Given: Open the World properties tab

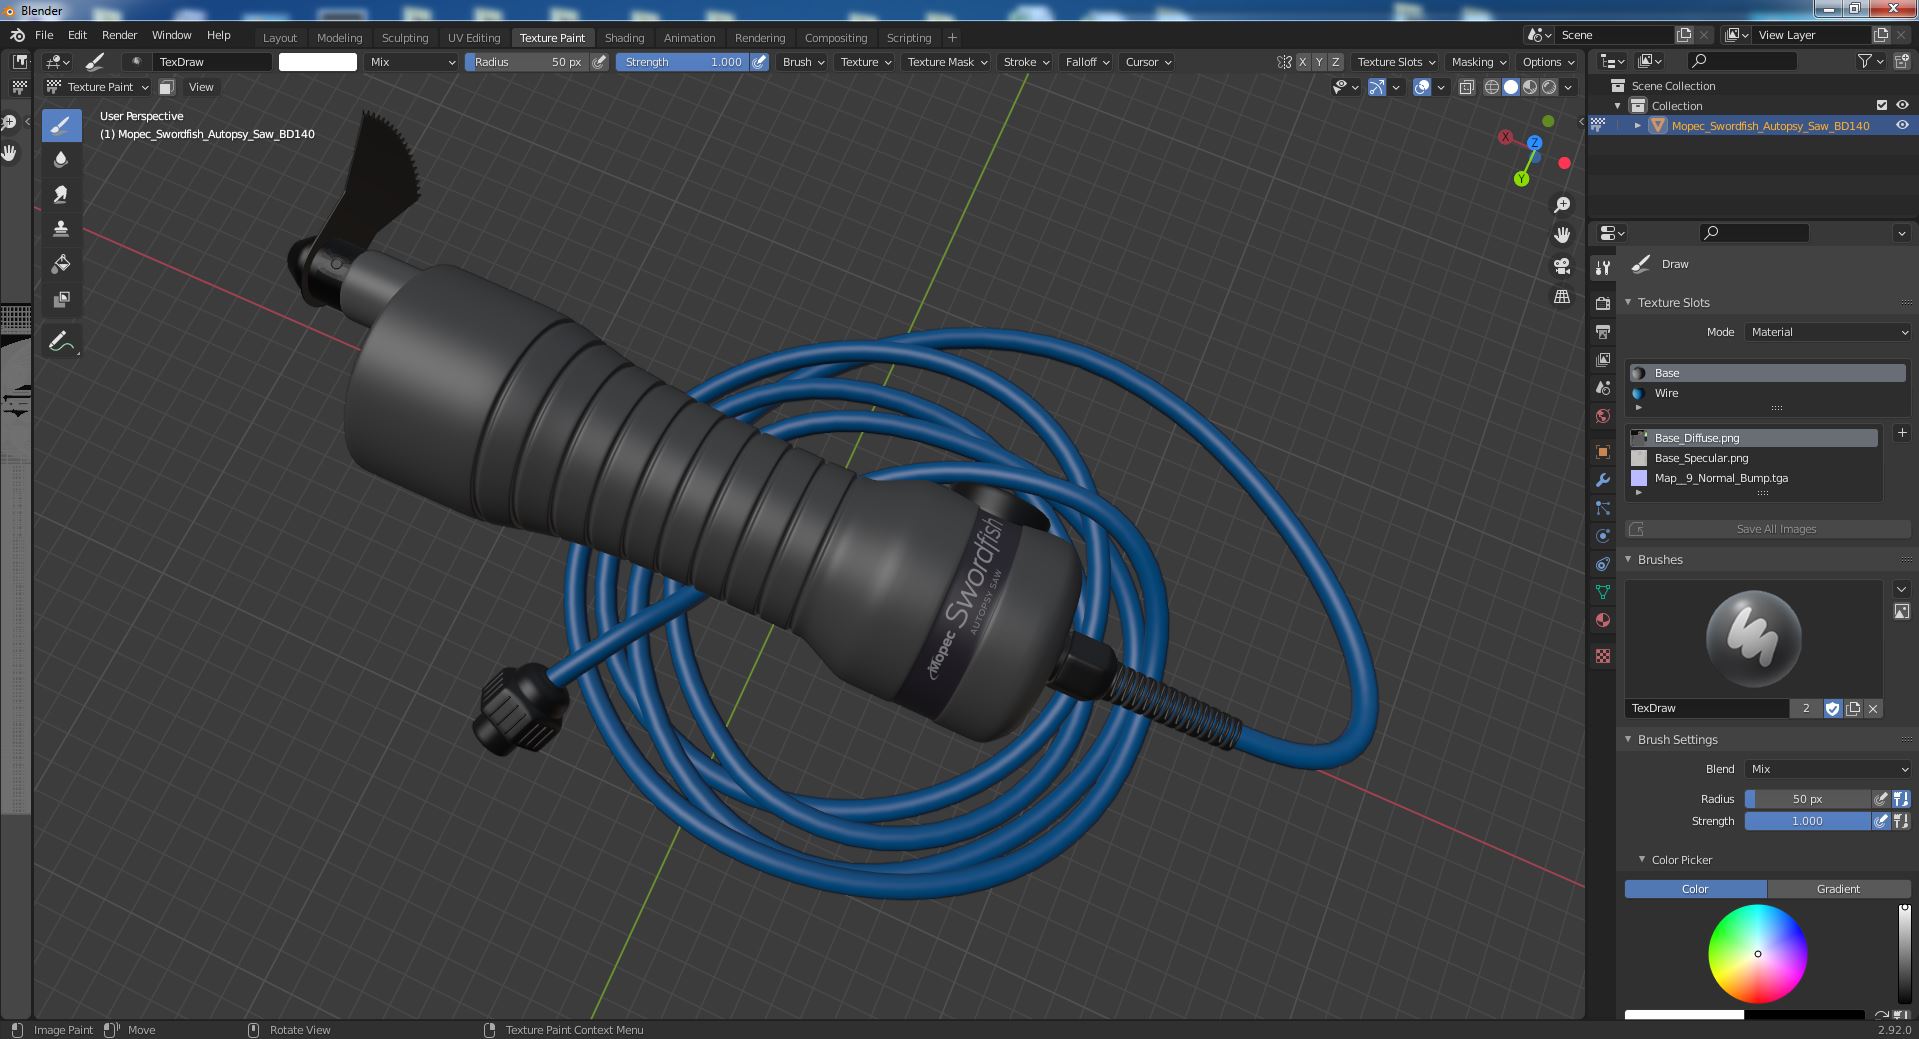Looking at the screenshot, I should tap(1603, 415).
